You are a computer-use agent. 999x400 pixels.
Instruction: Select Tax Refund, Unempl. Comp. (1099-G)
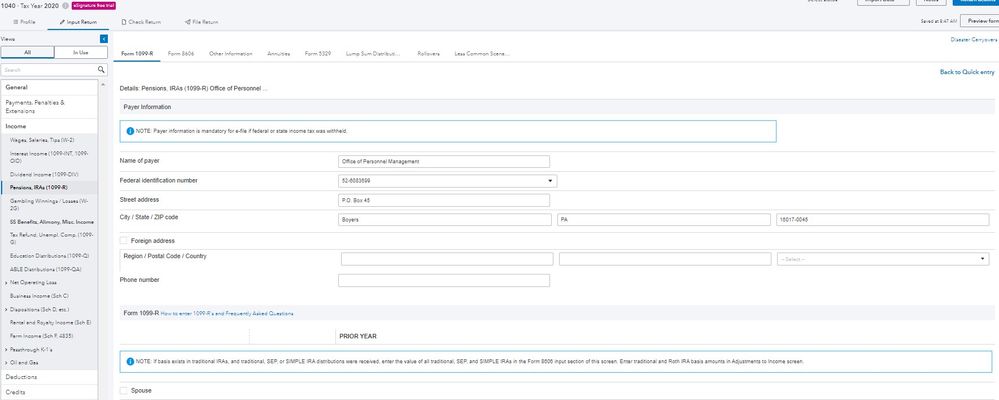tap(52, 238)
